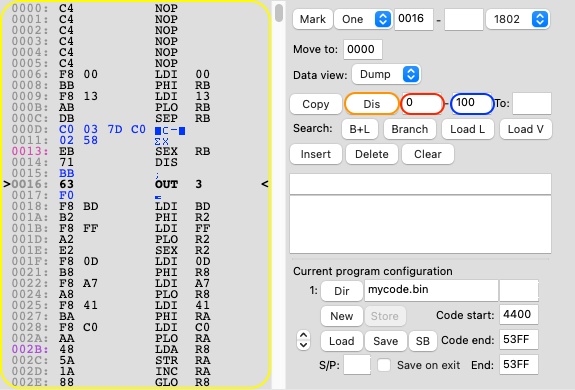Viewport: 575px width, 390px height.
Task: Open the 1802 processor dropdown
Action: click(x=517, y=19)
